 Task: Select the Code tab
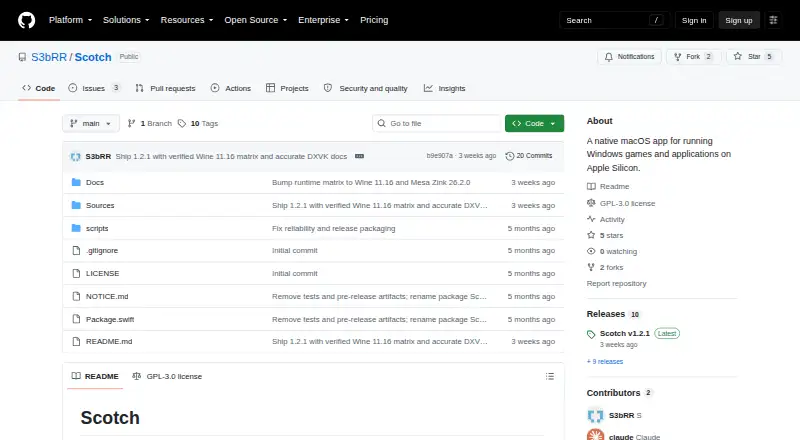(39, 88)
